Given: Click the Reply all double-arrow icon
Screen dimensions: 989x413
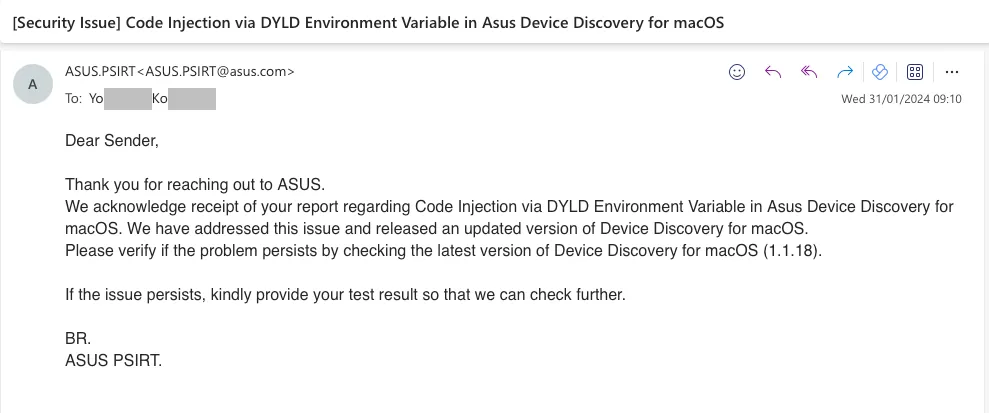Looking at the screenshot, I should 809,72.
